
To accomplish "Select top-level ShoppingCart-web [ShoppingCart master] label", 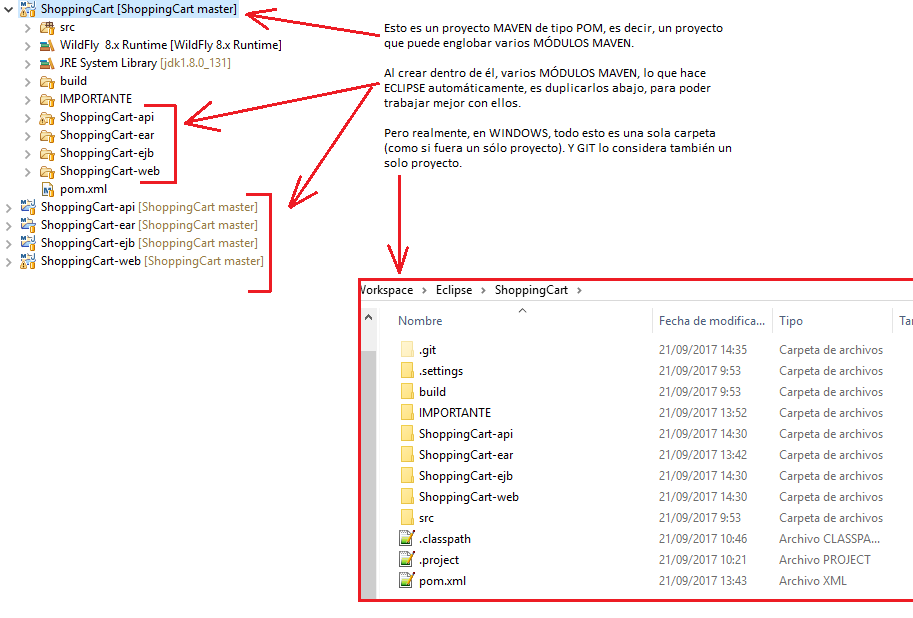I will click(x=152, y=261).
